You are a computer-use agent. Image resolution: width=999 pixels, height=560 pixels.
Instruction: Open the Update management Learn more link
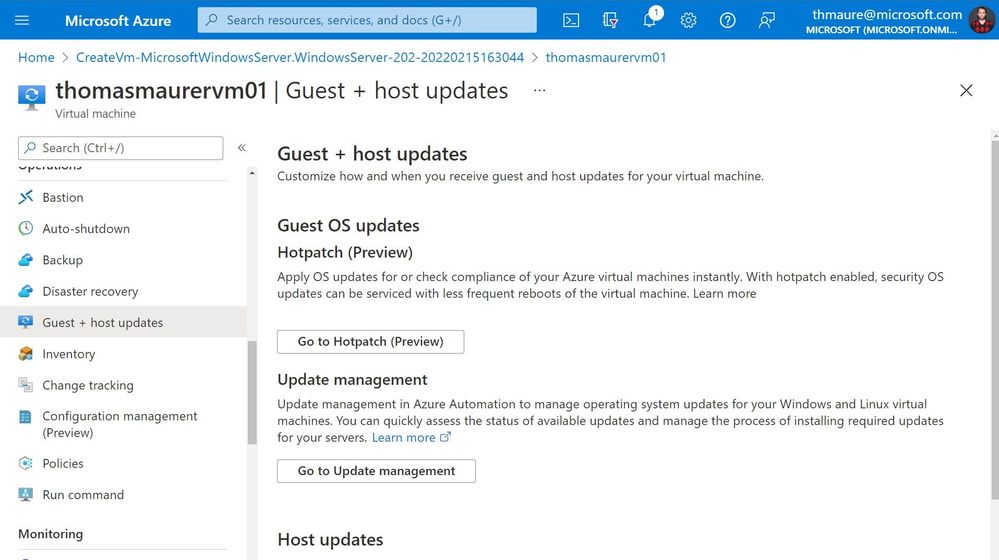(x=411, y=438)
